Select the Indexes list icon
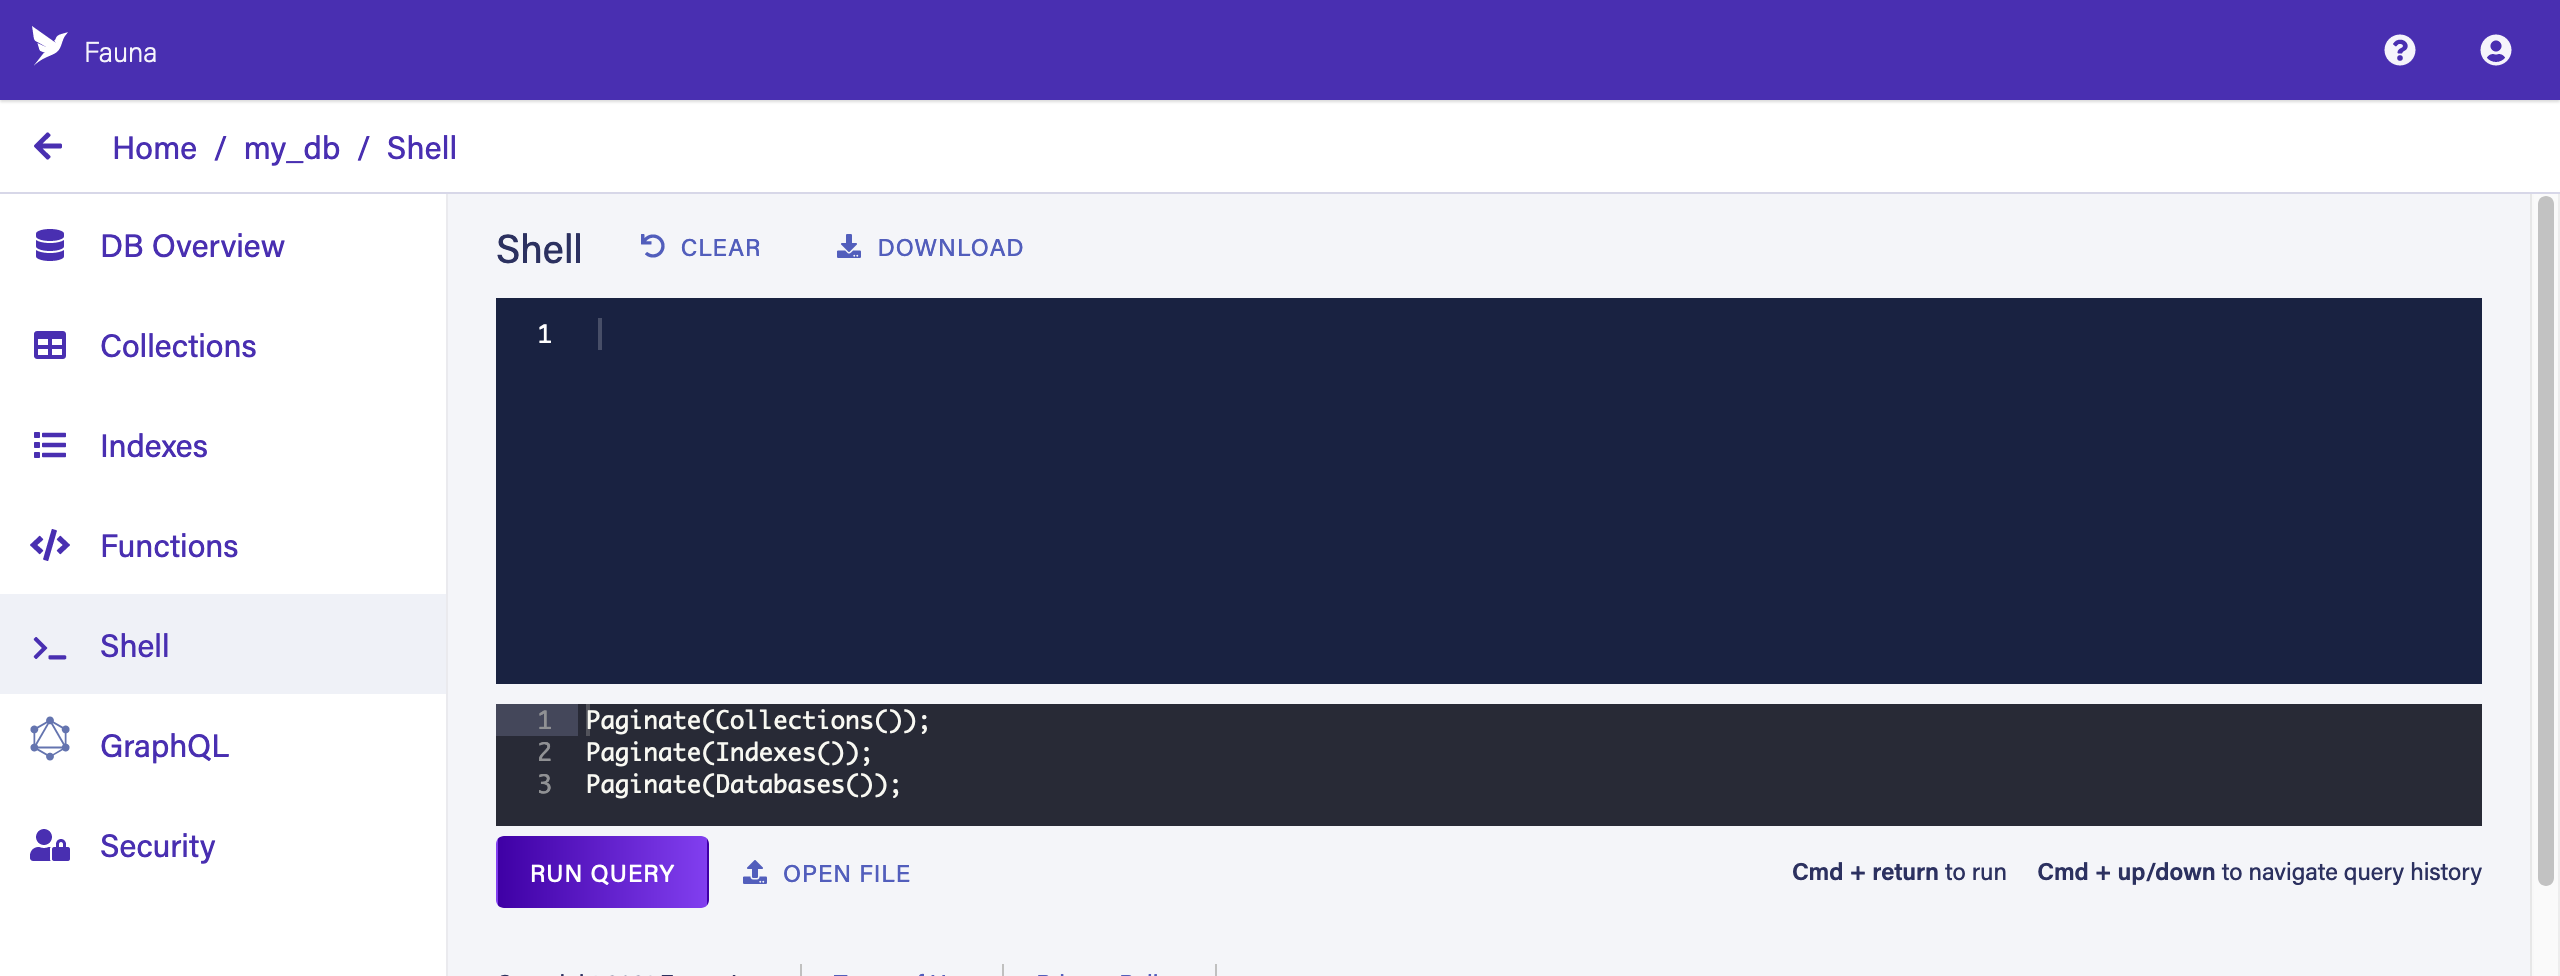Viewport: 2560px width, 976px height. (x=50, y=445)
